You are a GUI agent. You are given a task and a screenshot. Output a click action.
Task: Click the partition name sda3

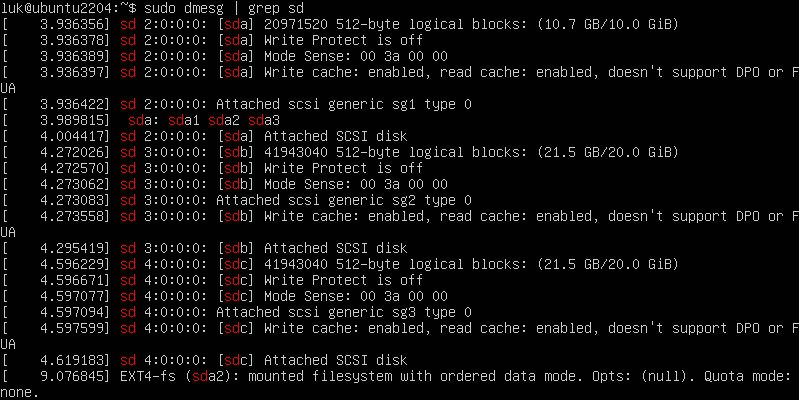[264, 120]
